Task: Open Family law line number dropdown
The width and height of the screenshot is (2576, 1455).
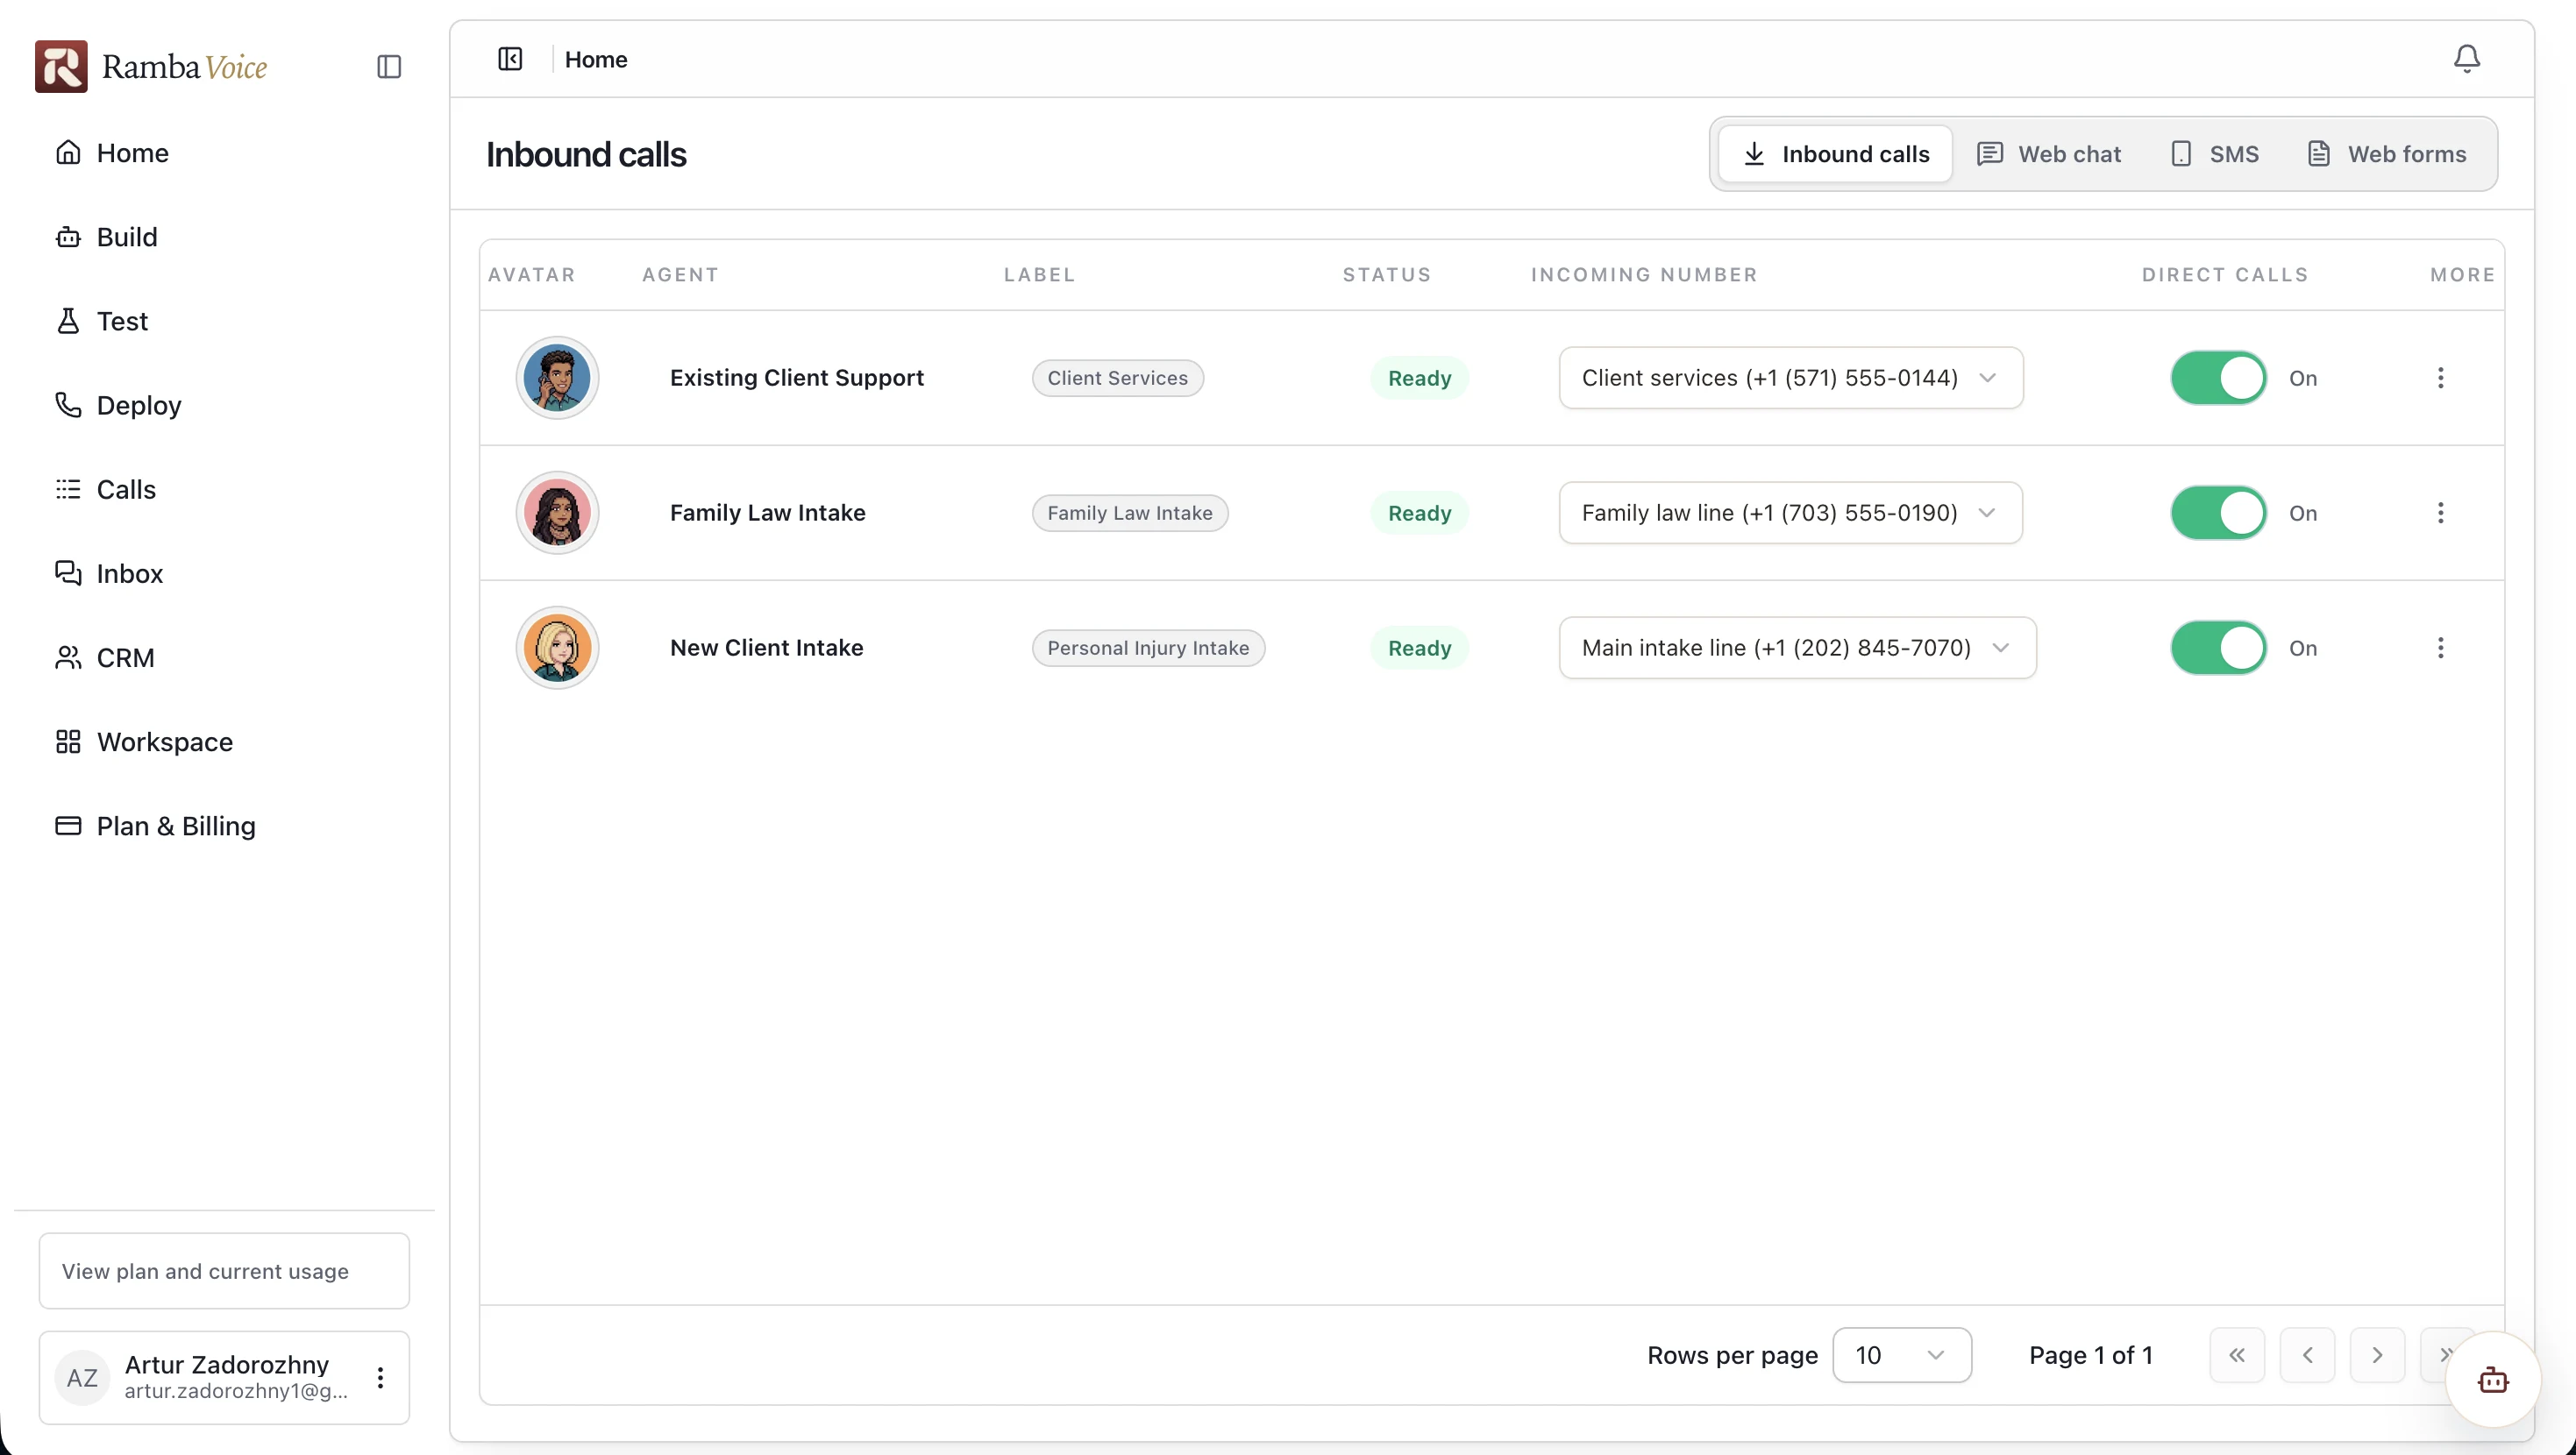Action: tap(1790, 513)
